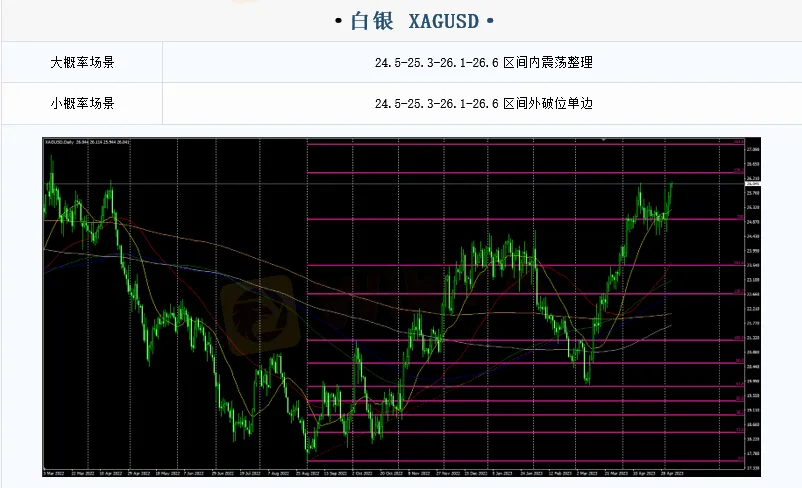802x488 pixels.
Task: Click the 区间内震荡整理 range cell text
Action: [x=483, y=62]
